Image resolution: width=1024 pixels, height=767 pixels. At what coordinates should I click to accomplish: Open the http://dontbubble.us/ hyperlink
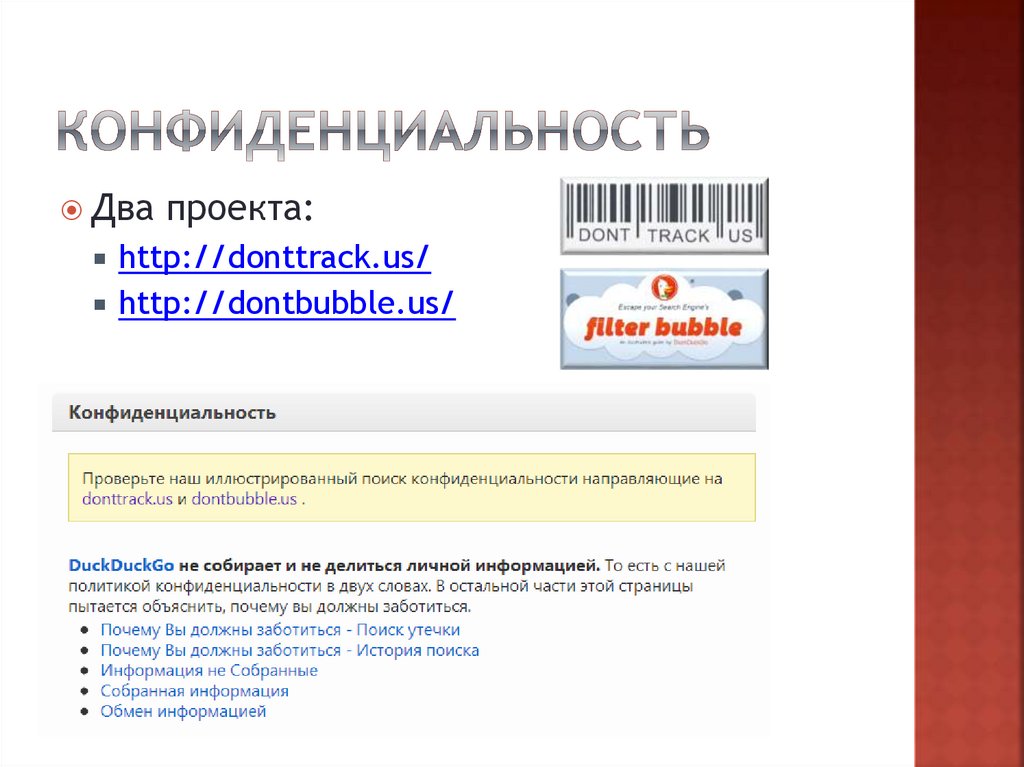(x=287, y=302)
